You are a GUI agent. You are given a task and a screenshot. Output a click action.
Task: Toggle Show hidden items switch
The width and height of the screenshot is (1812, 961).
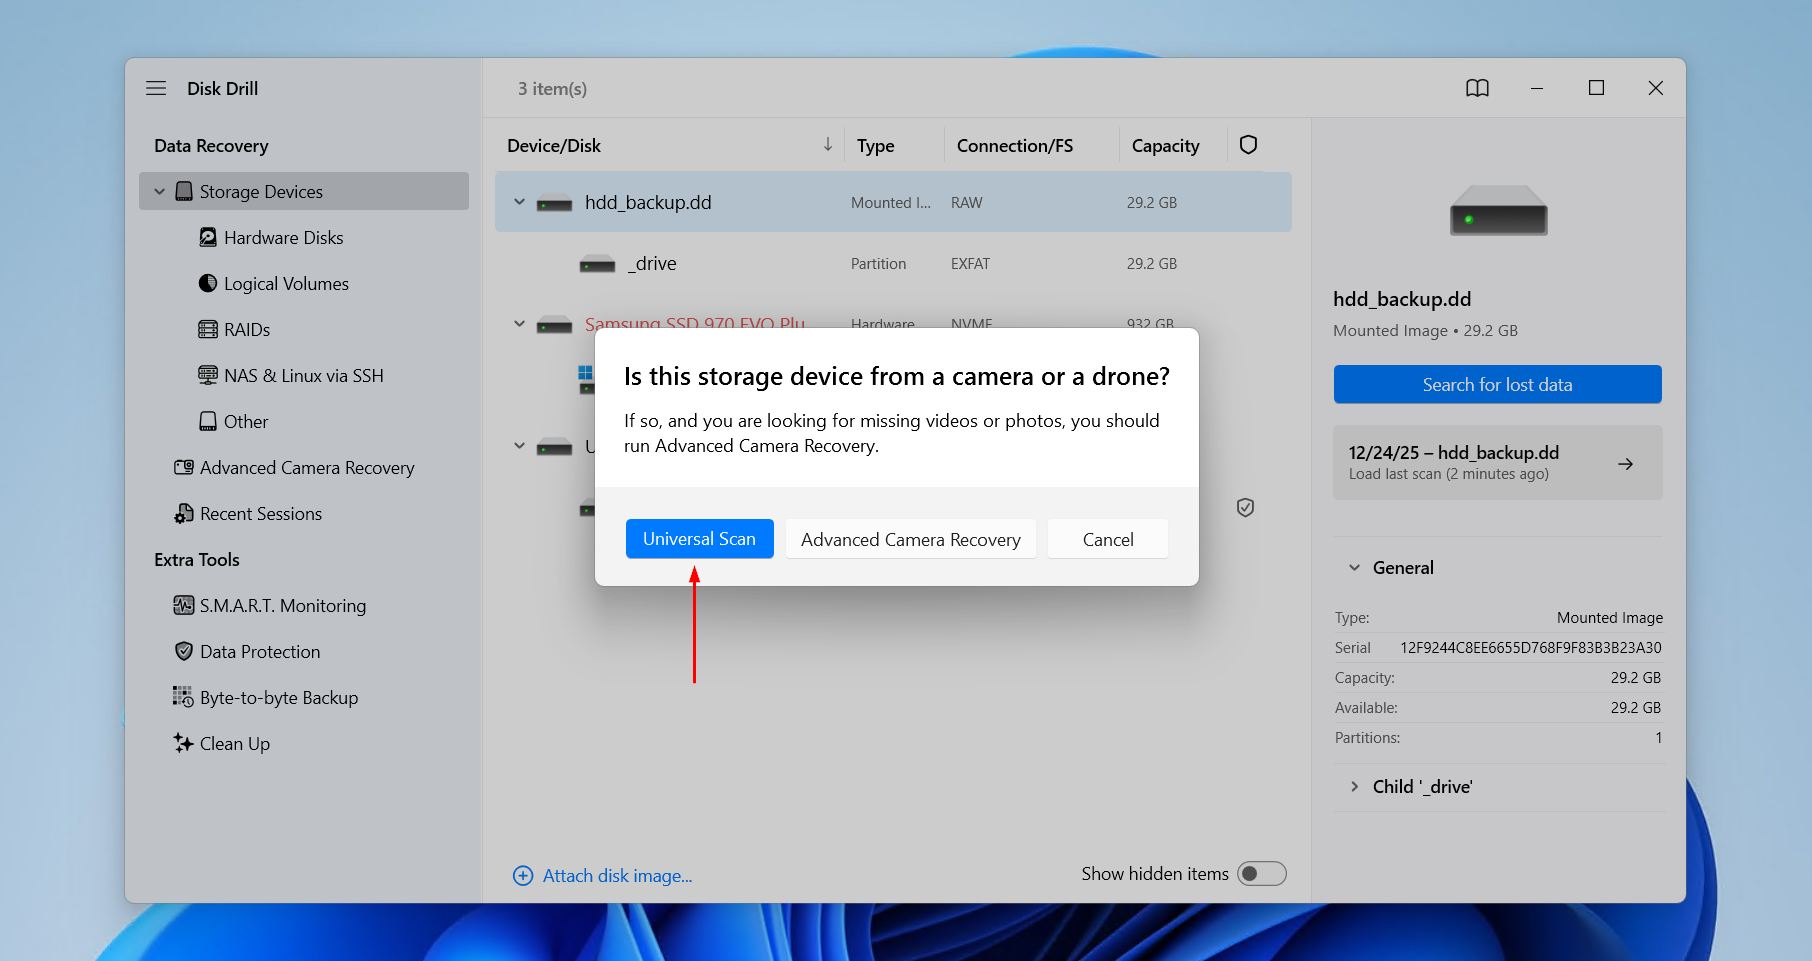pos(1261,874)
